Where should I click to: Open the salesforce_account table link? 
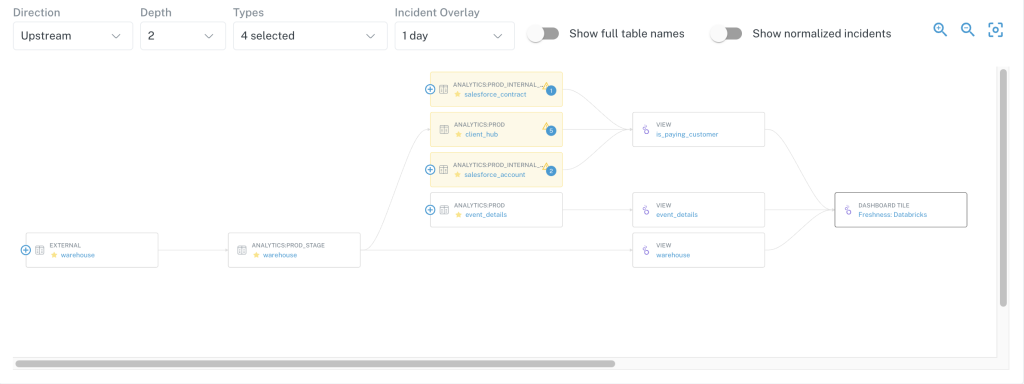pos(495,175)
